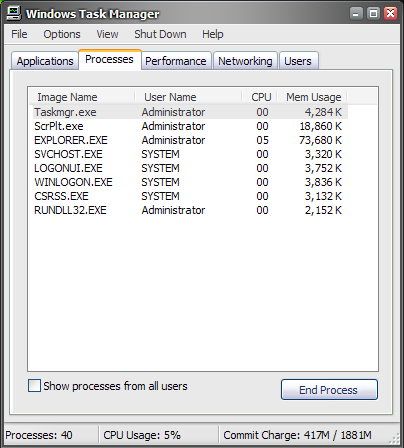Select the CSRSS.EXE process

coord(190,196)
